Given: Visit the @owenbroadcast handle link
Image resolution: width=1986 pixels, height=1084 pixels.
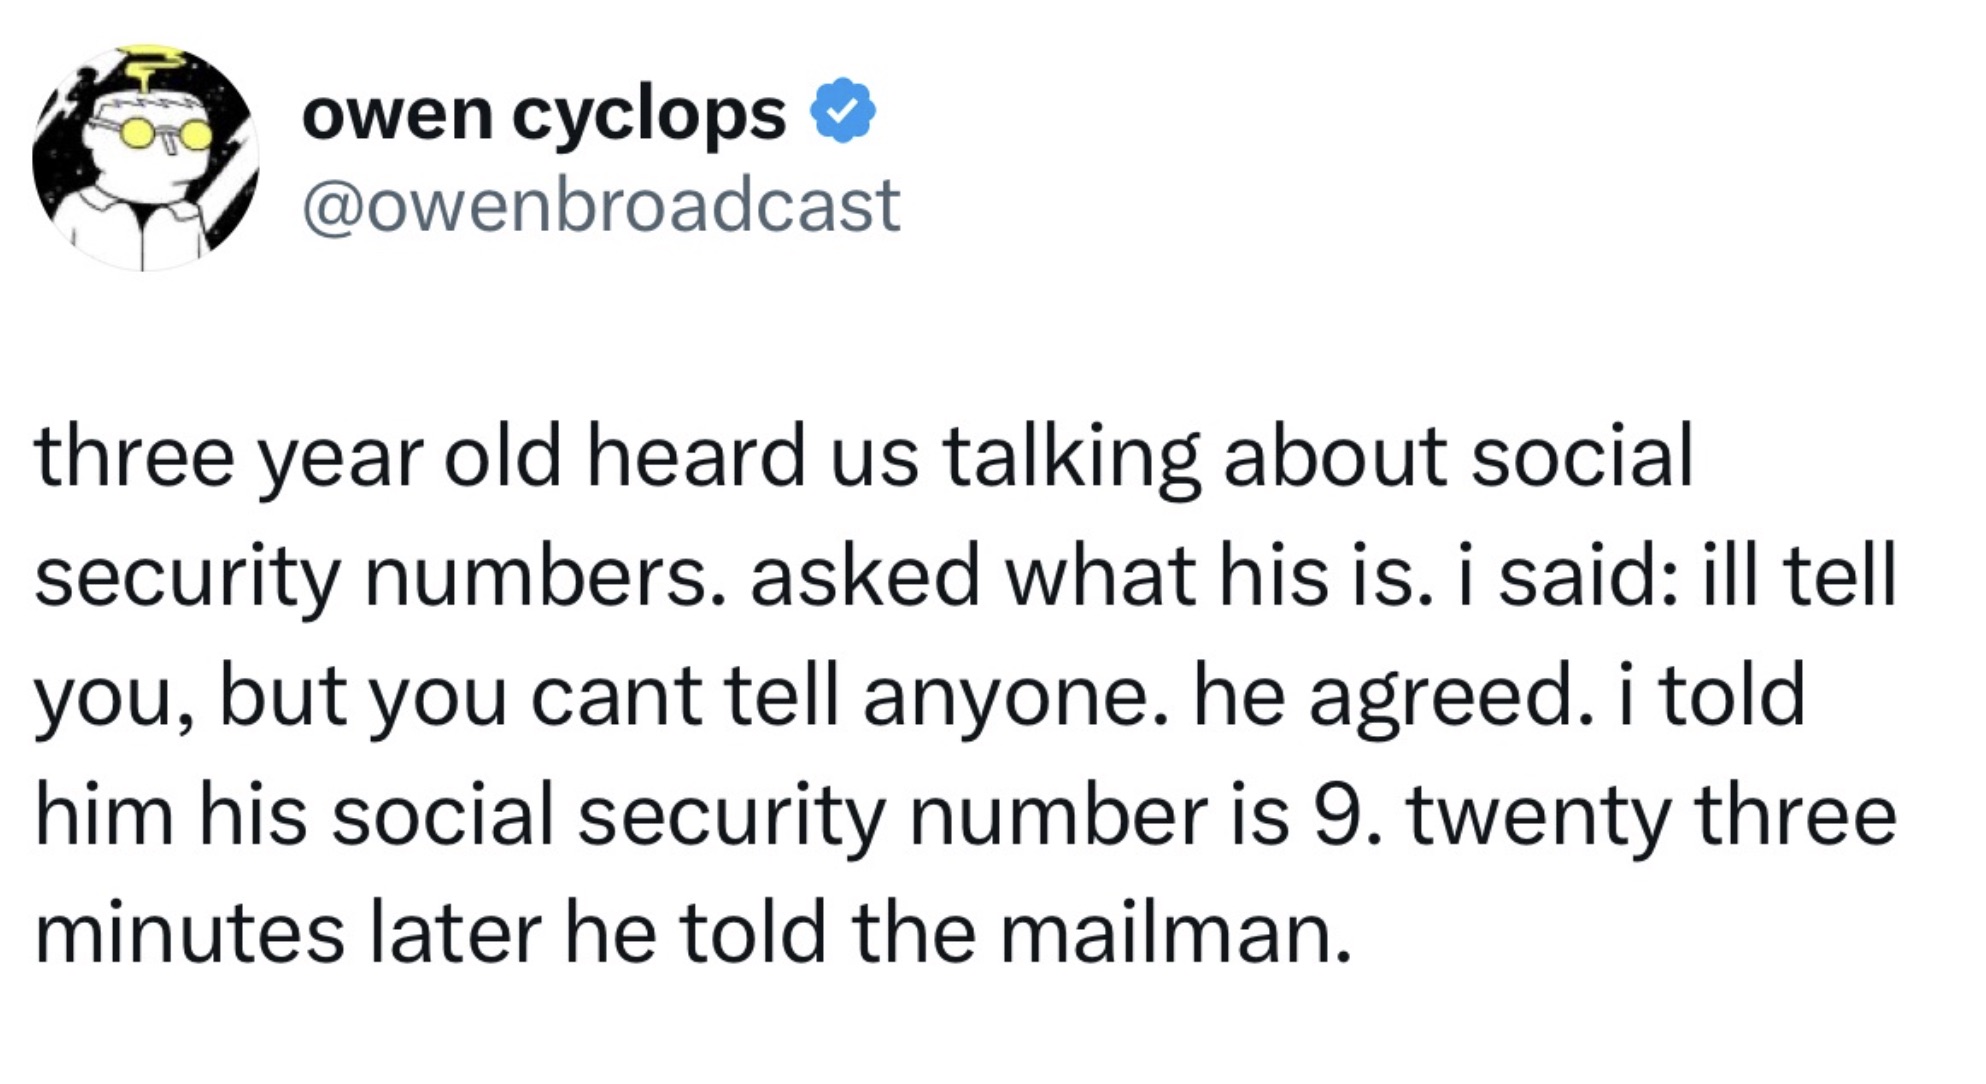Looking at the screenshot, I should point(601,206).
